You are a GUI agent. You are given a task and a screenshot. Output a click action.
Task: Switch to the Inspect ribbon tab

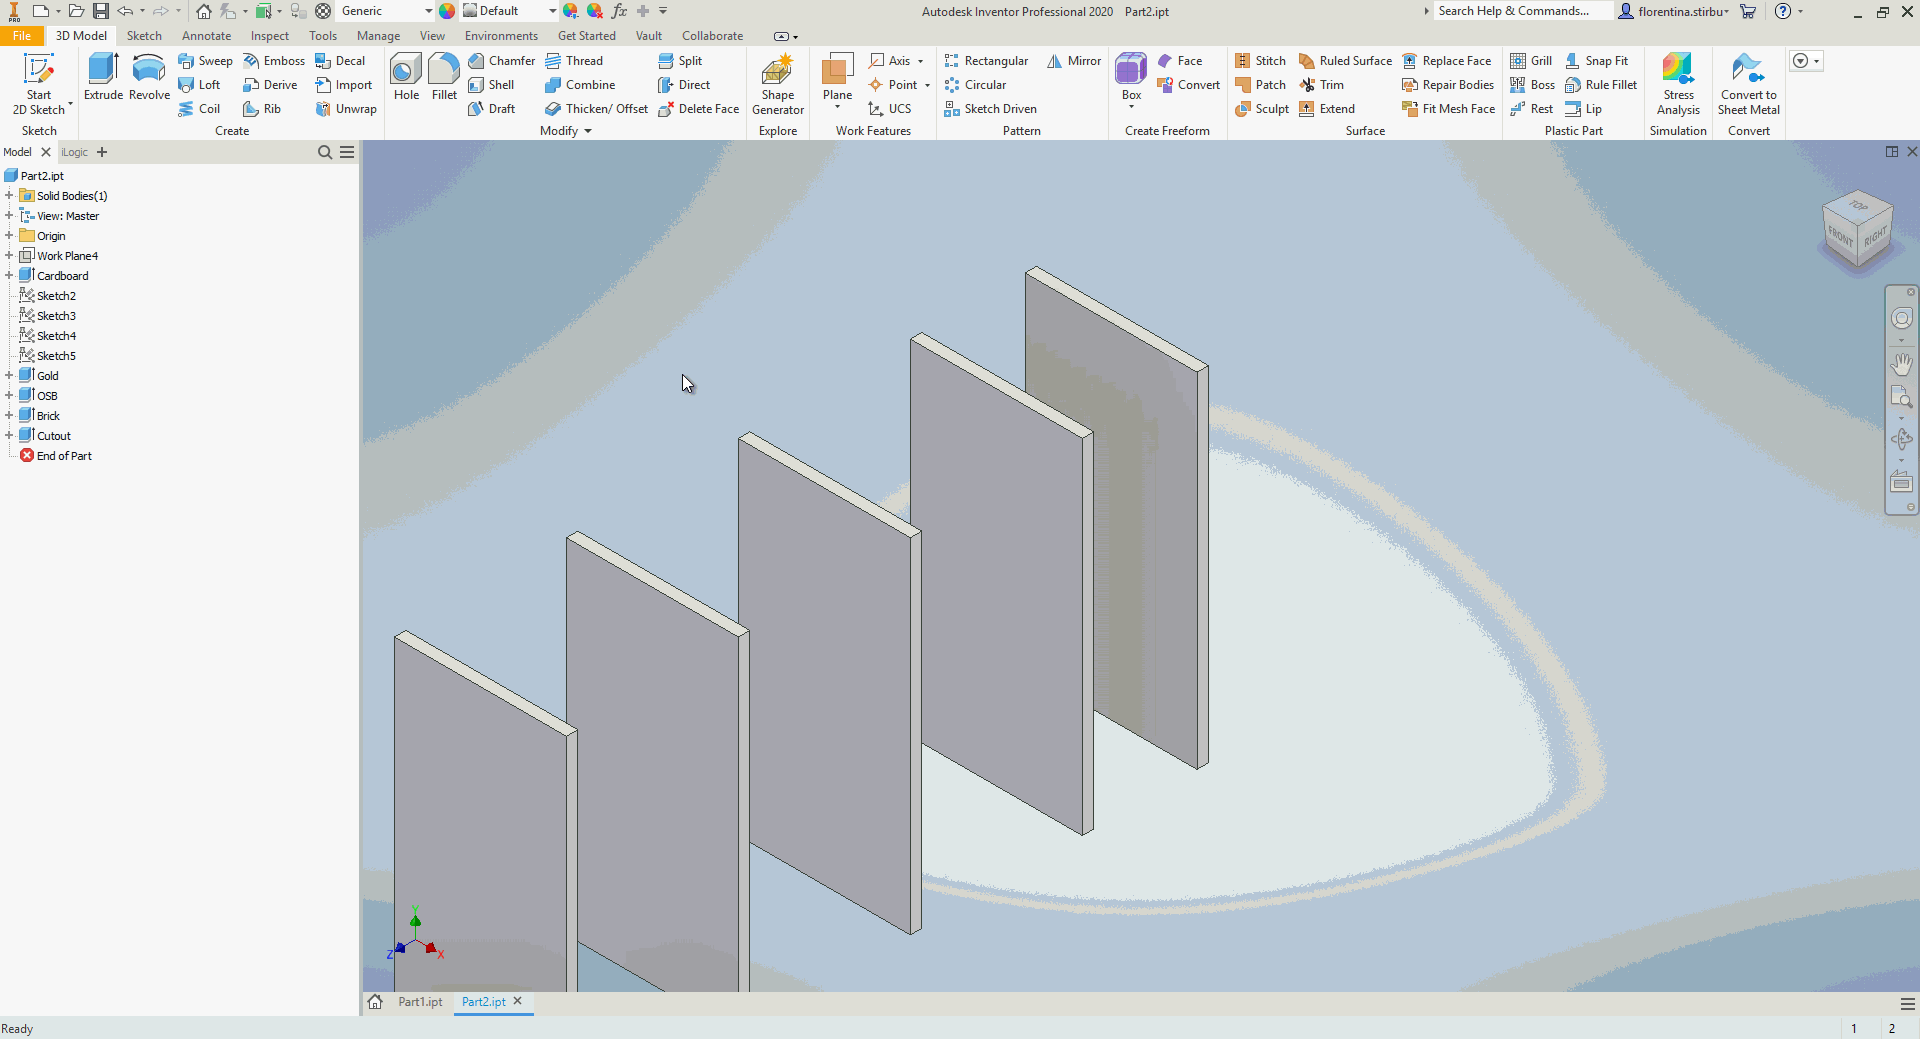point(270,36)
